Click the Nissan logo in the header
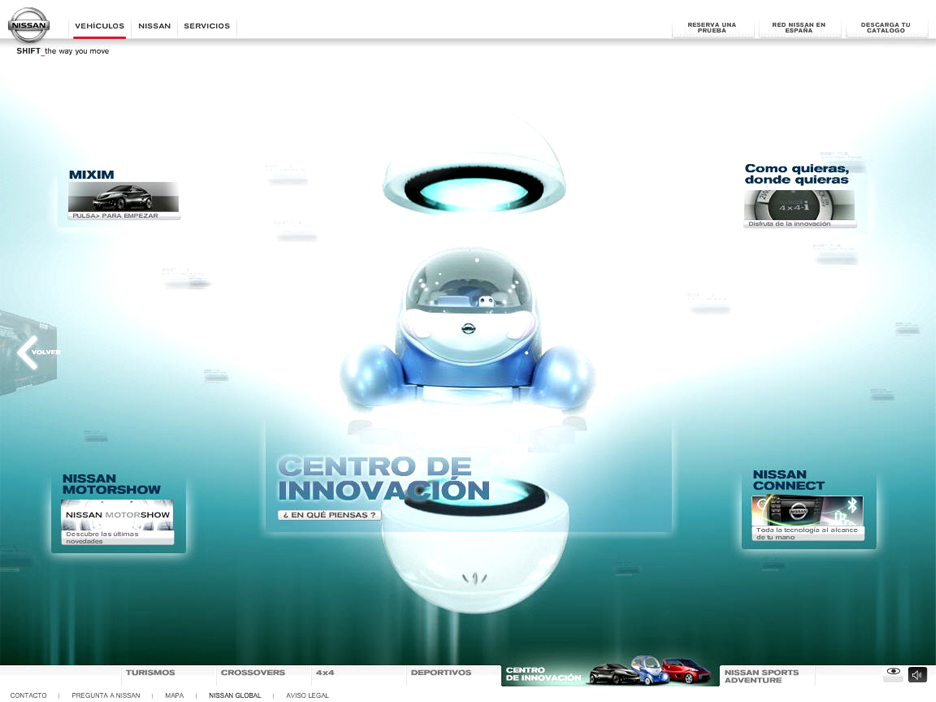Image resolution: width=936 pixels, height=702 pixels. 28,25
